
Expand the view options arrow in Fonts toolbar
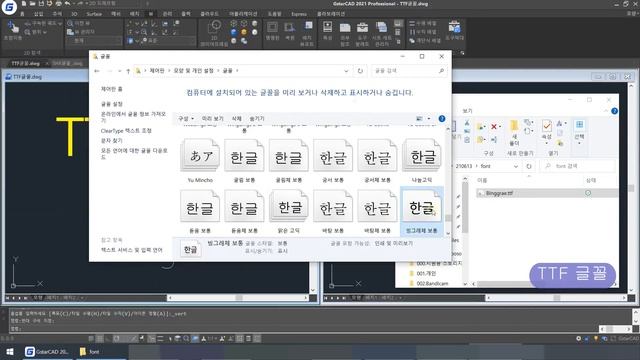click(x=429, y=119)
